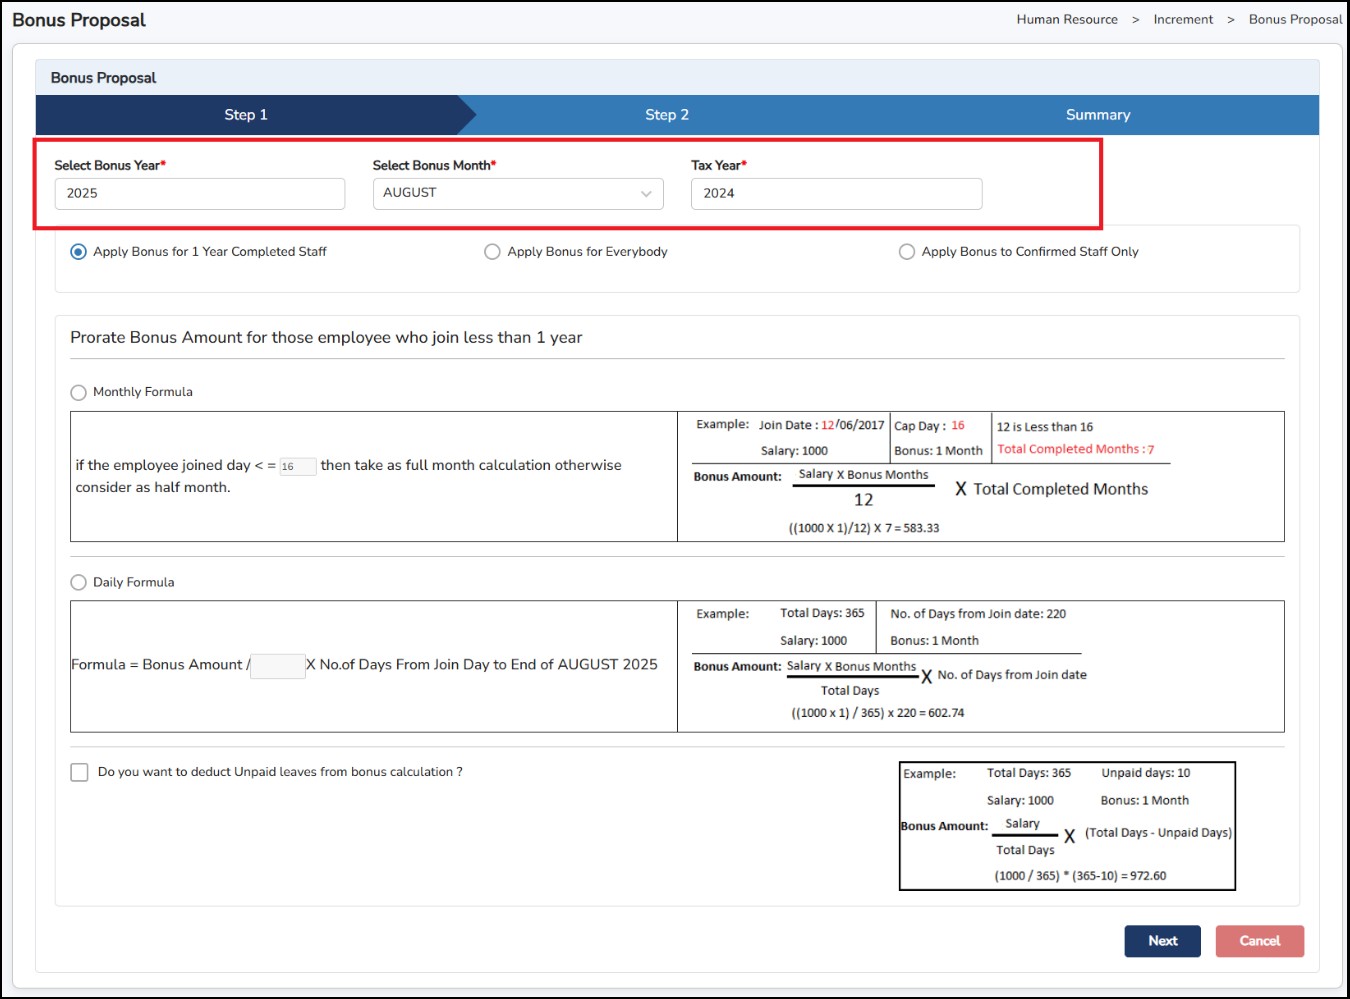Click the chevron arrow in AUGUST dropdown
Image resolution: width=1350 pixels, height=999 pixels.
(x=646, y=194)
